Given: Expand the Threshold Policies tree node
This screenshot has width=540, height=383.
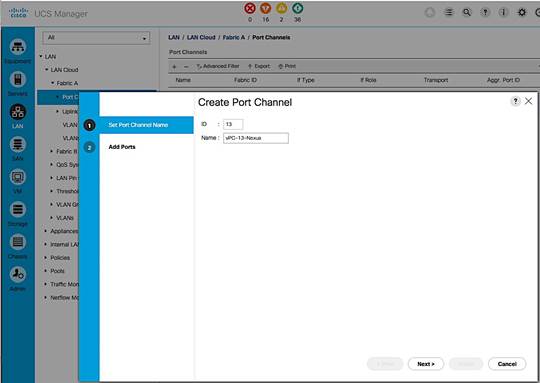Looking at the screenshot, I should (x=52, y=191).
